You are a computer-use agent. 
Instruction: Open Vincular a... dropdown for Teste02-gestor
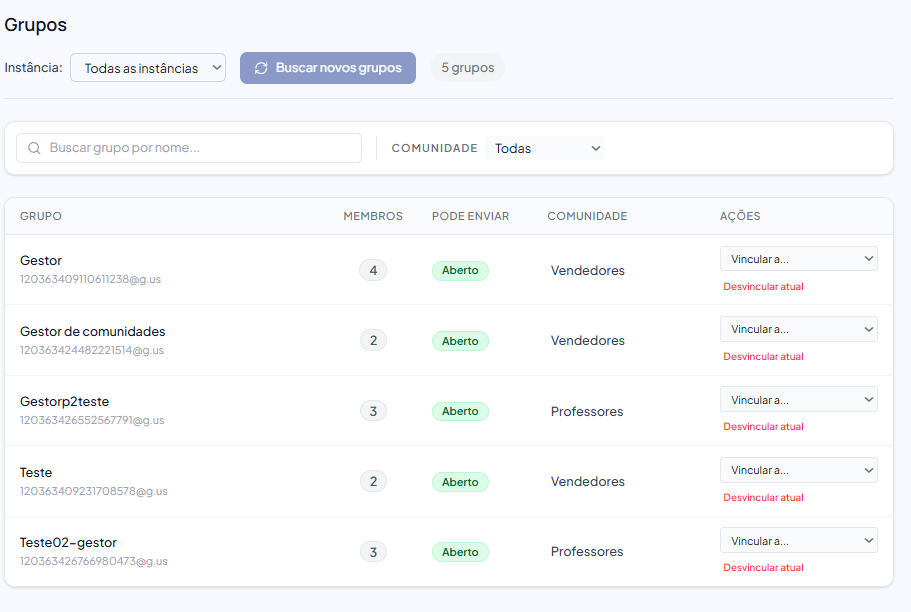pyautogui.click(x=798, y=541)
